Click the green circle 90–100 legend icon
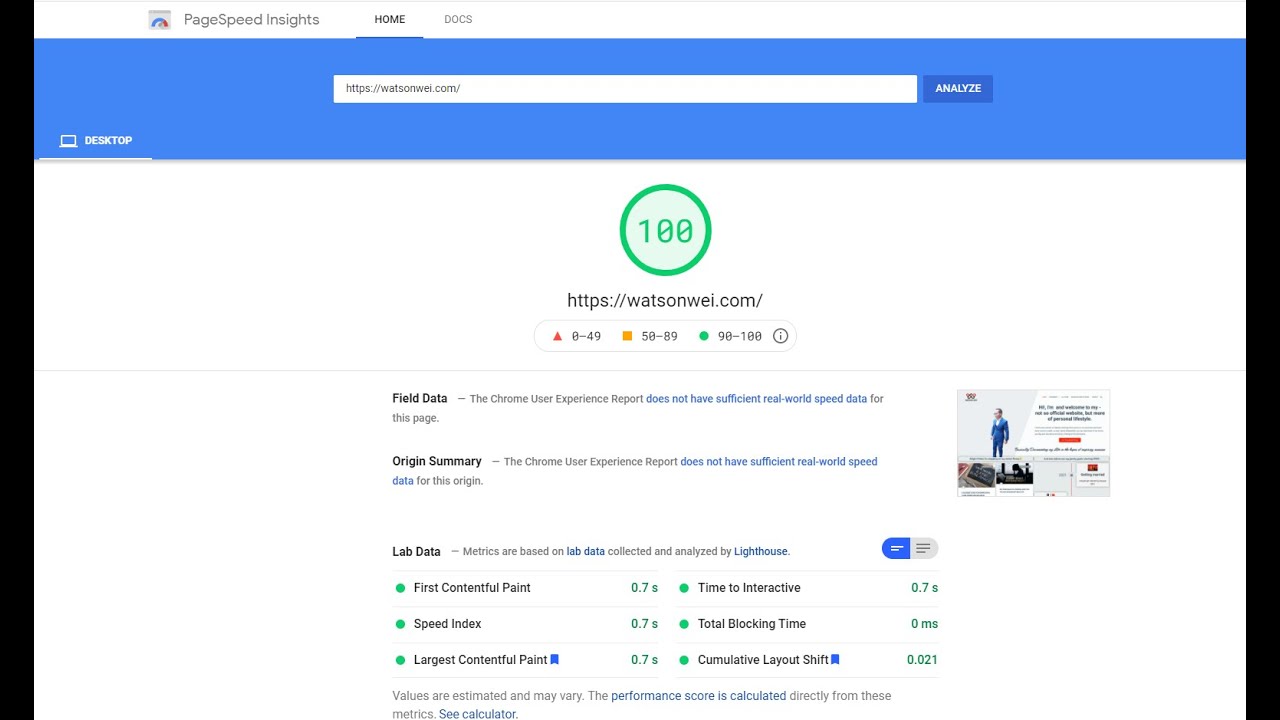This screenshot has height=720, width=1280. pos(704,336)
